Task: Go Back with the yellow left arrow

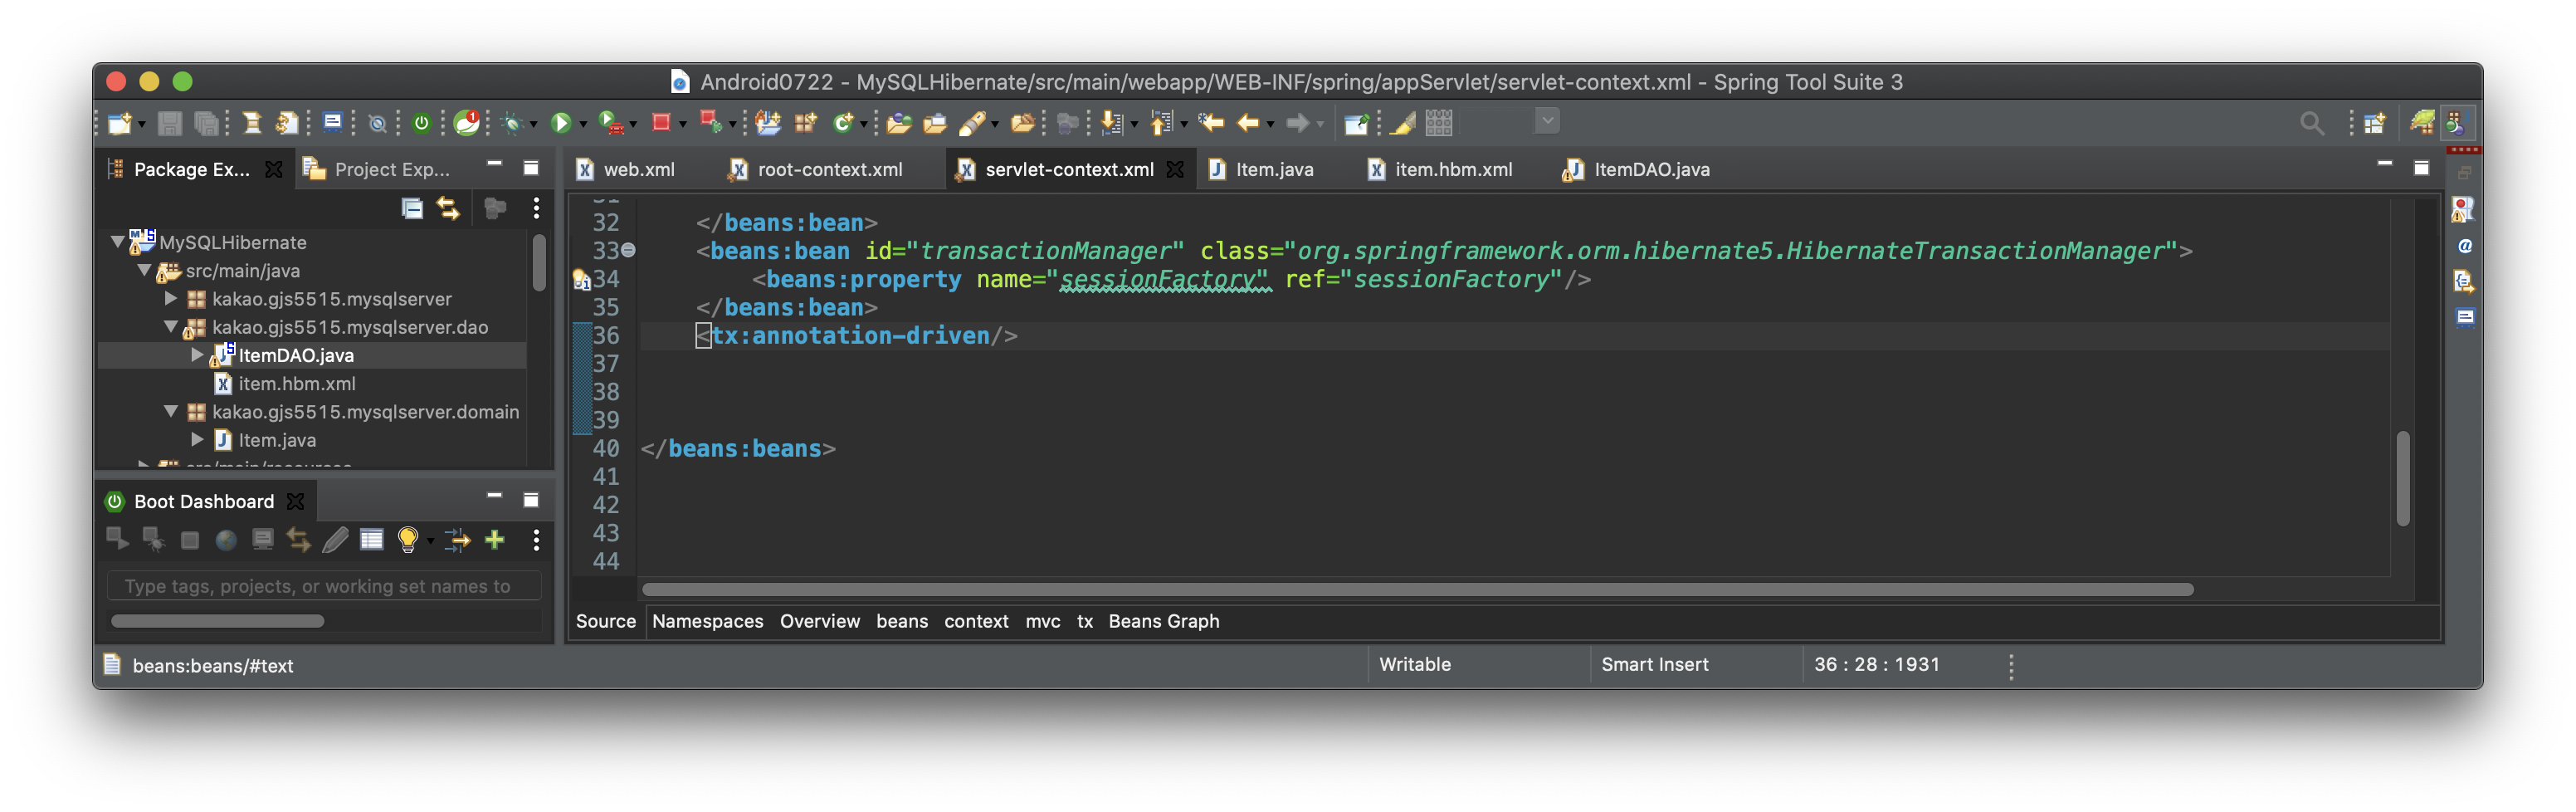Action: (x=1247, y=123)
